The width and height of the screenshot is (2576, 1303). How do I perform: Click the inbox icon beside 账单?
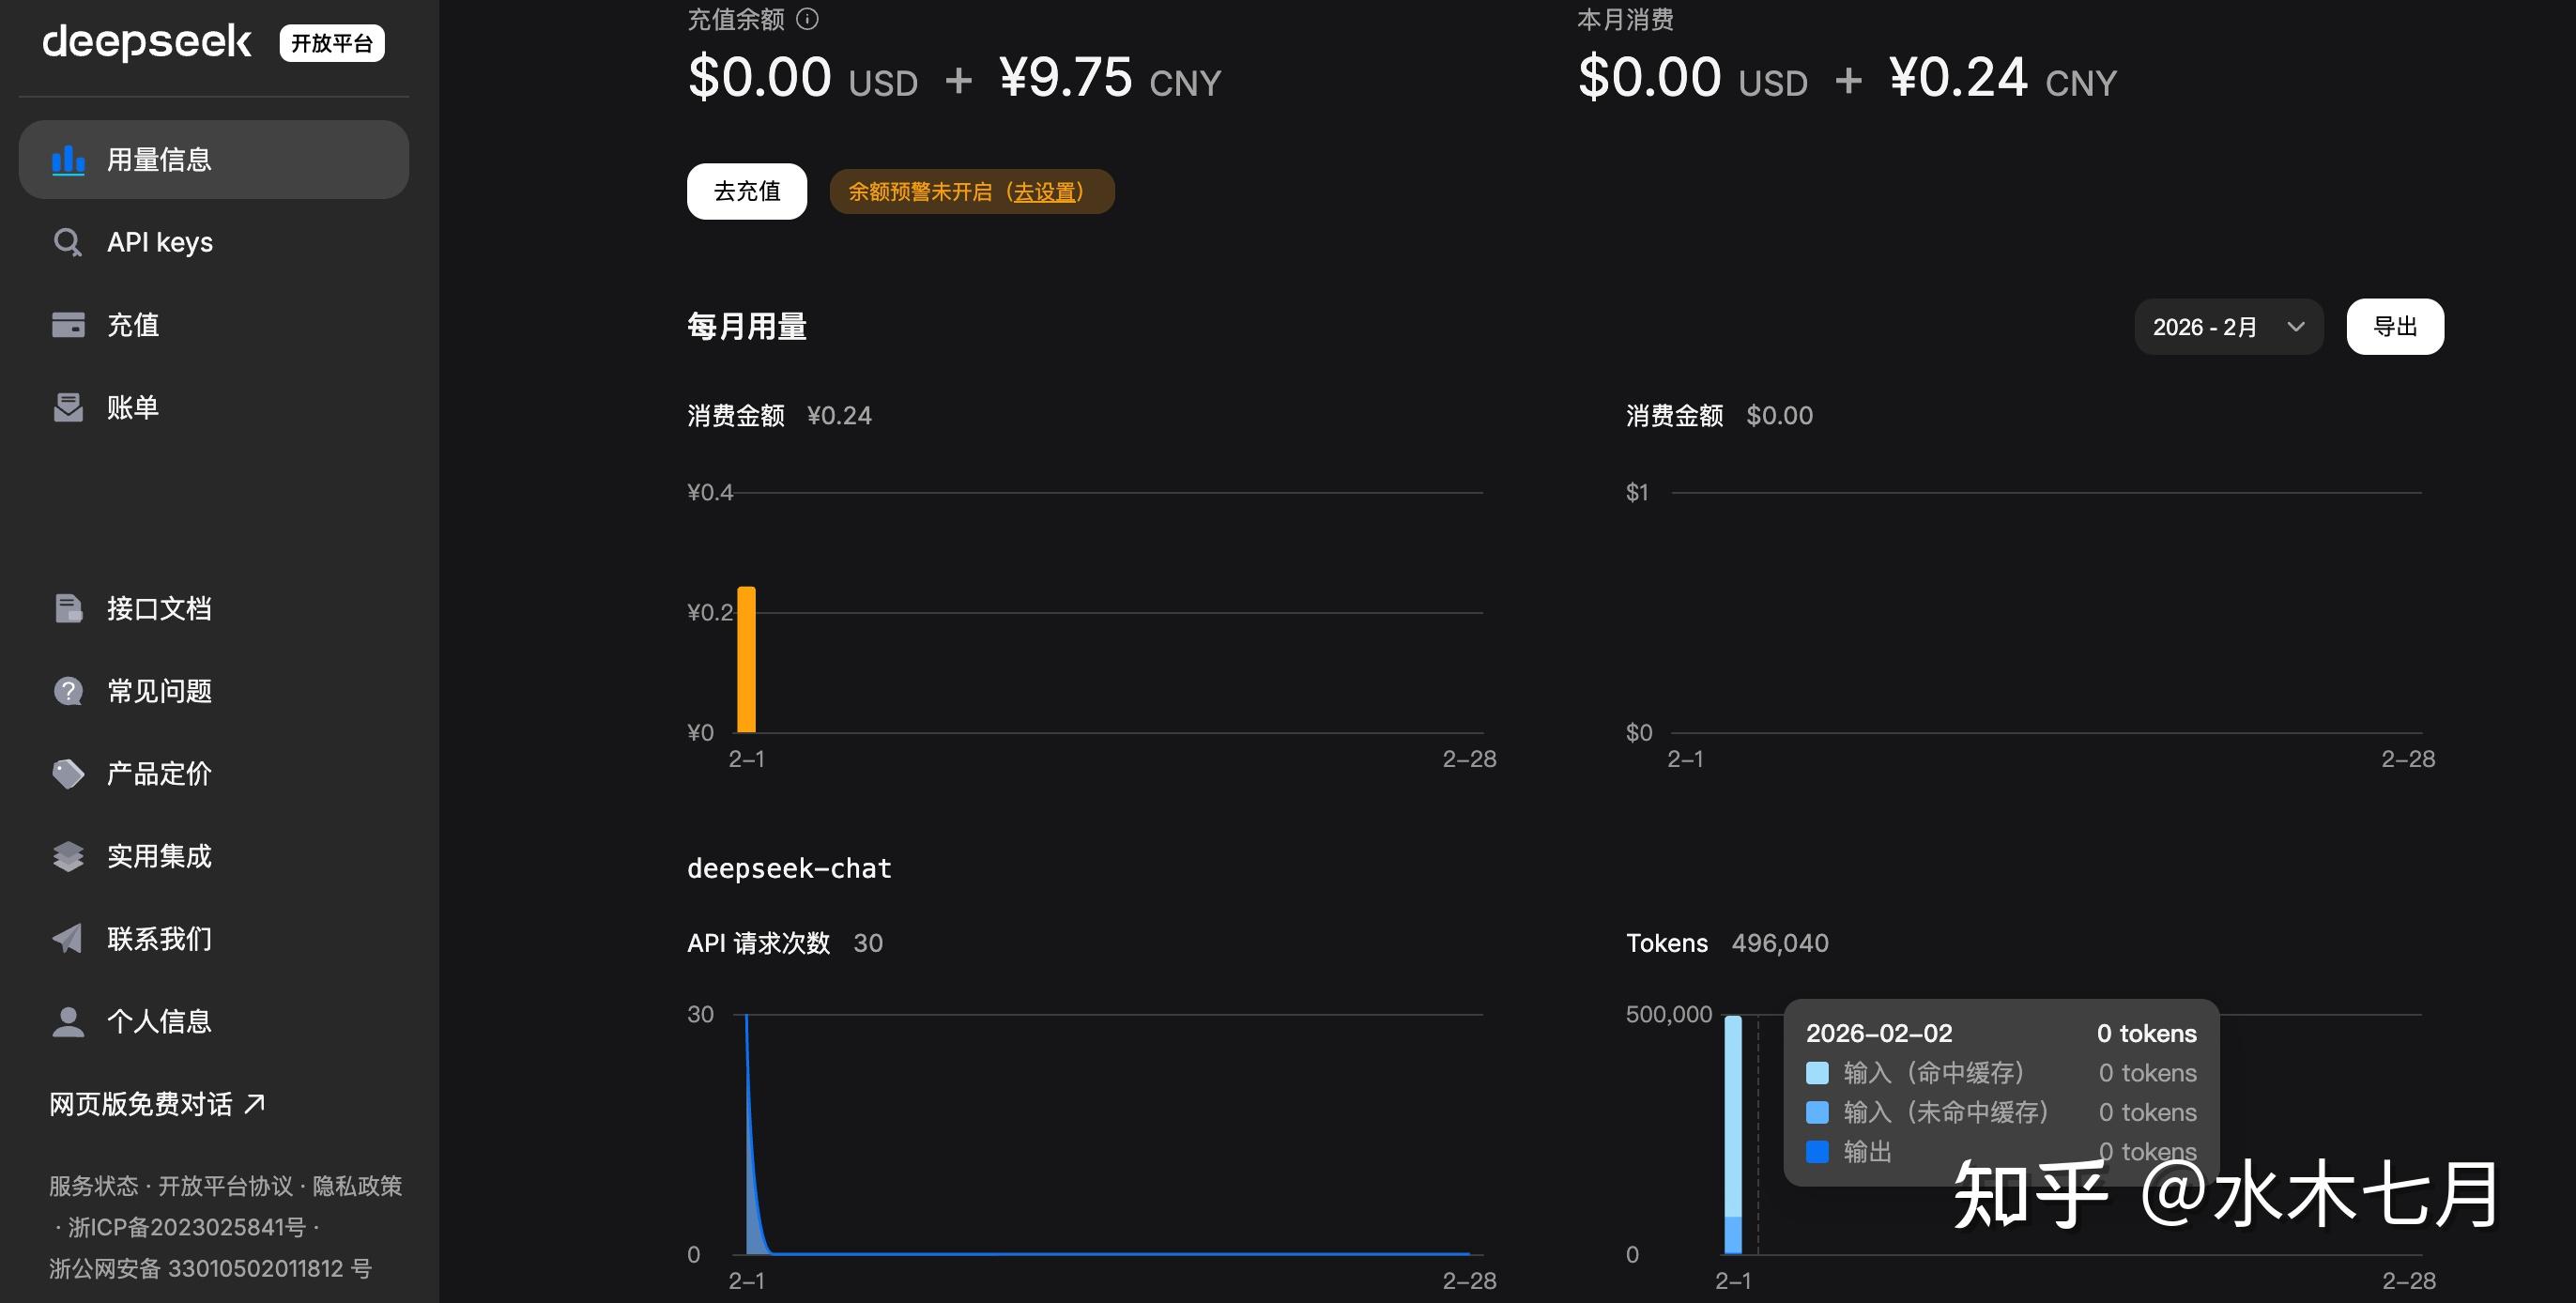pos(68,408)
